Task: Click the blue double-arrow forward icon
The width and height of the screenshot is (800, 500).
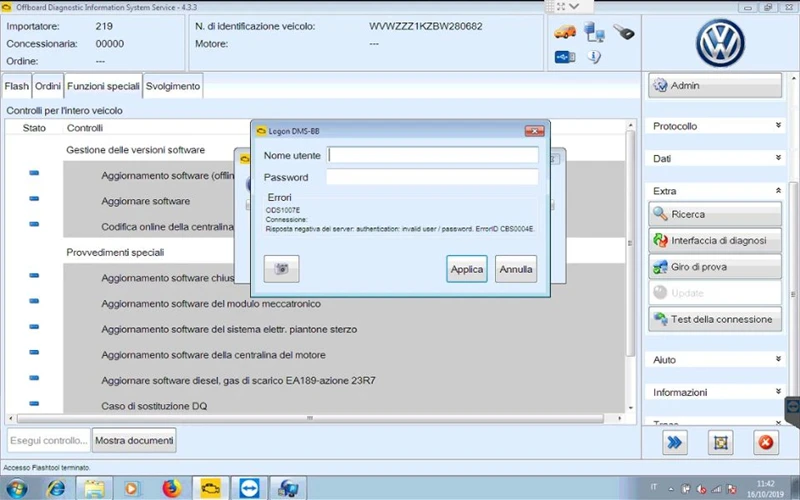Action: point(674,442)
